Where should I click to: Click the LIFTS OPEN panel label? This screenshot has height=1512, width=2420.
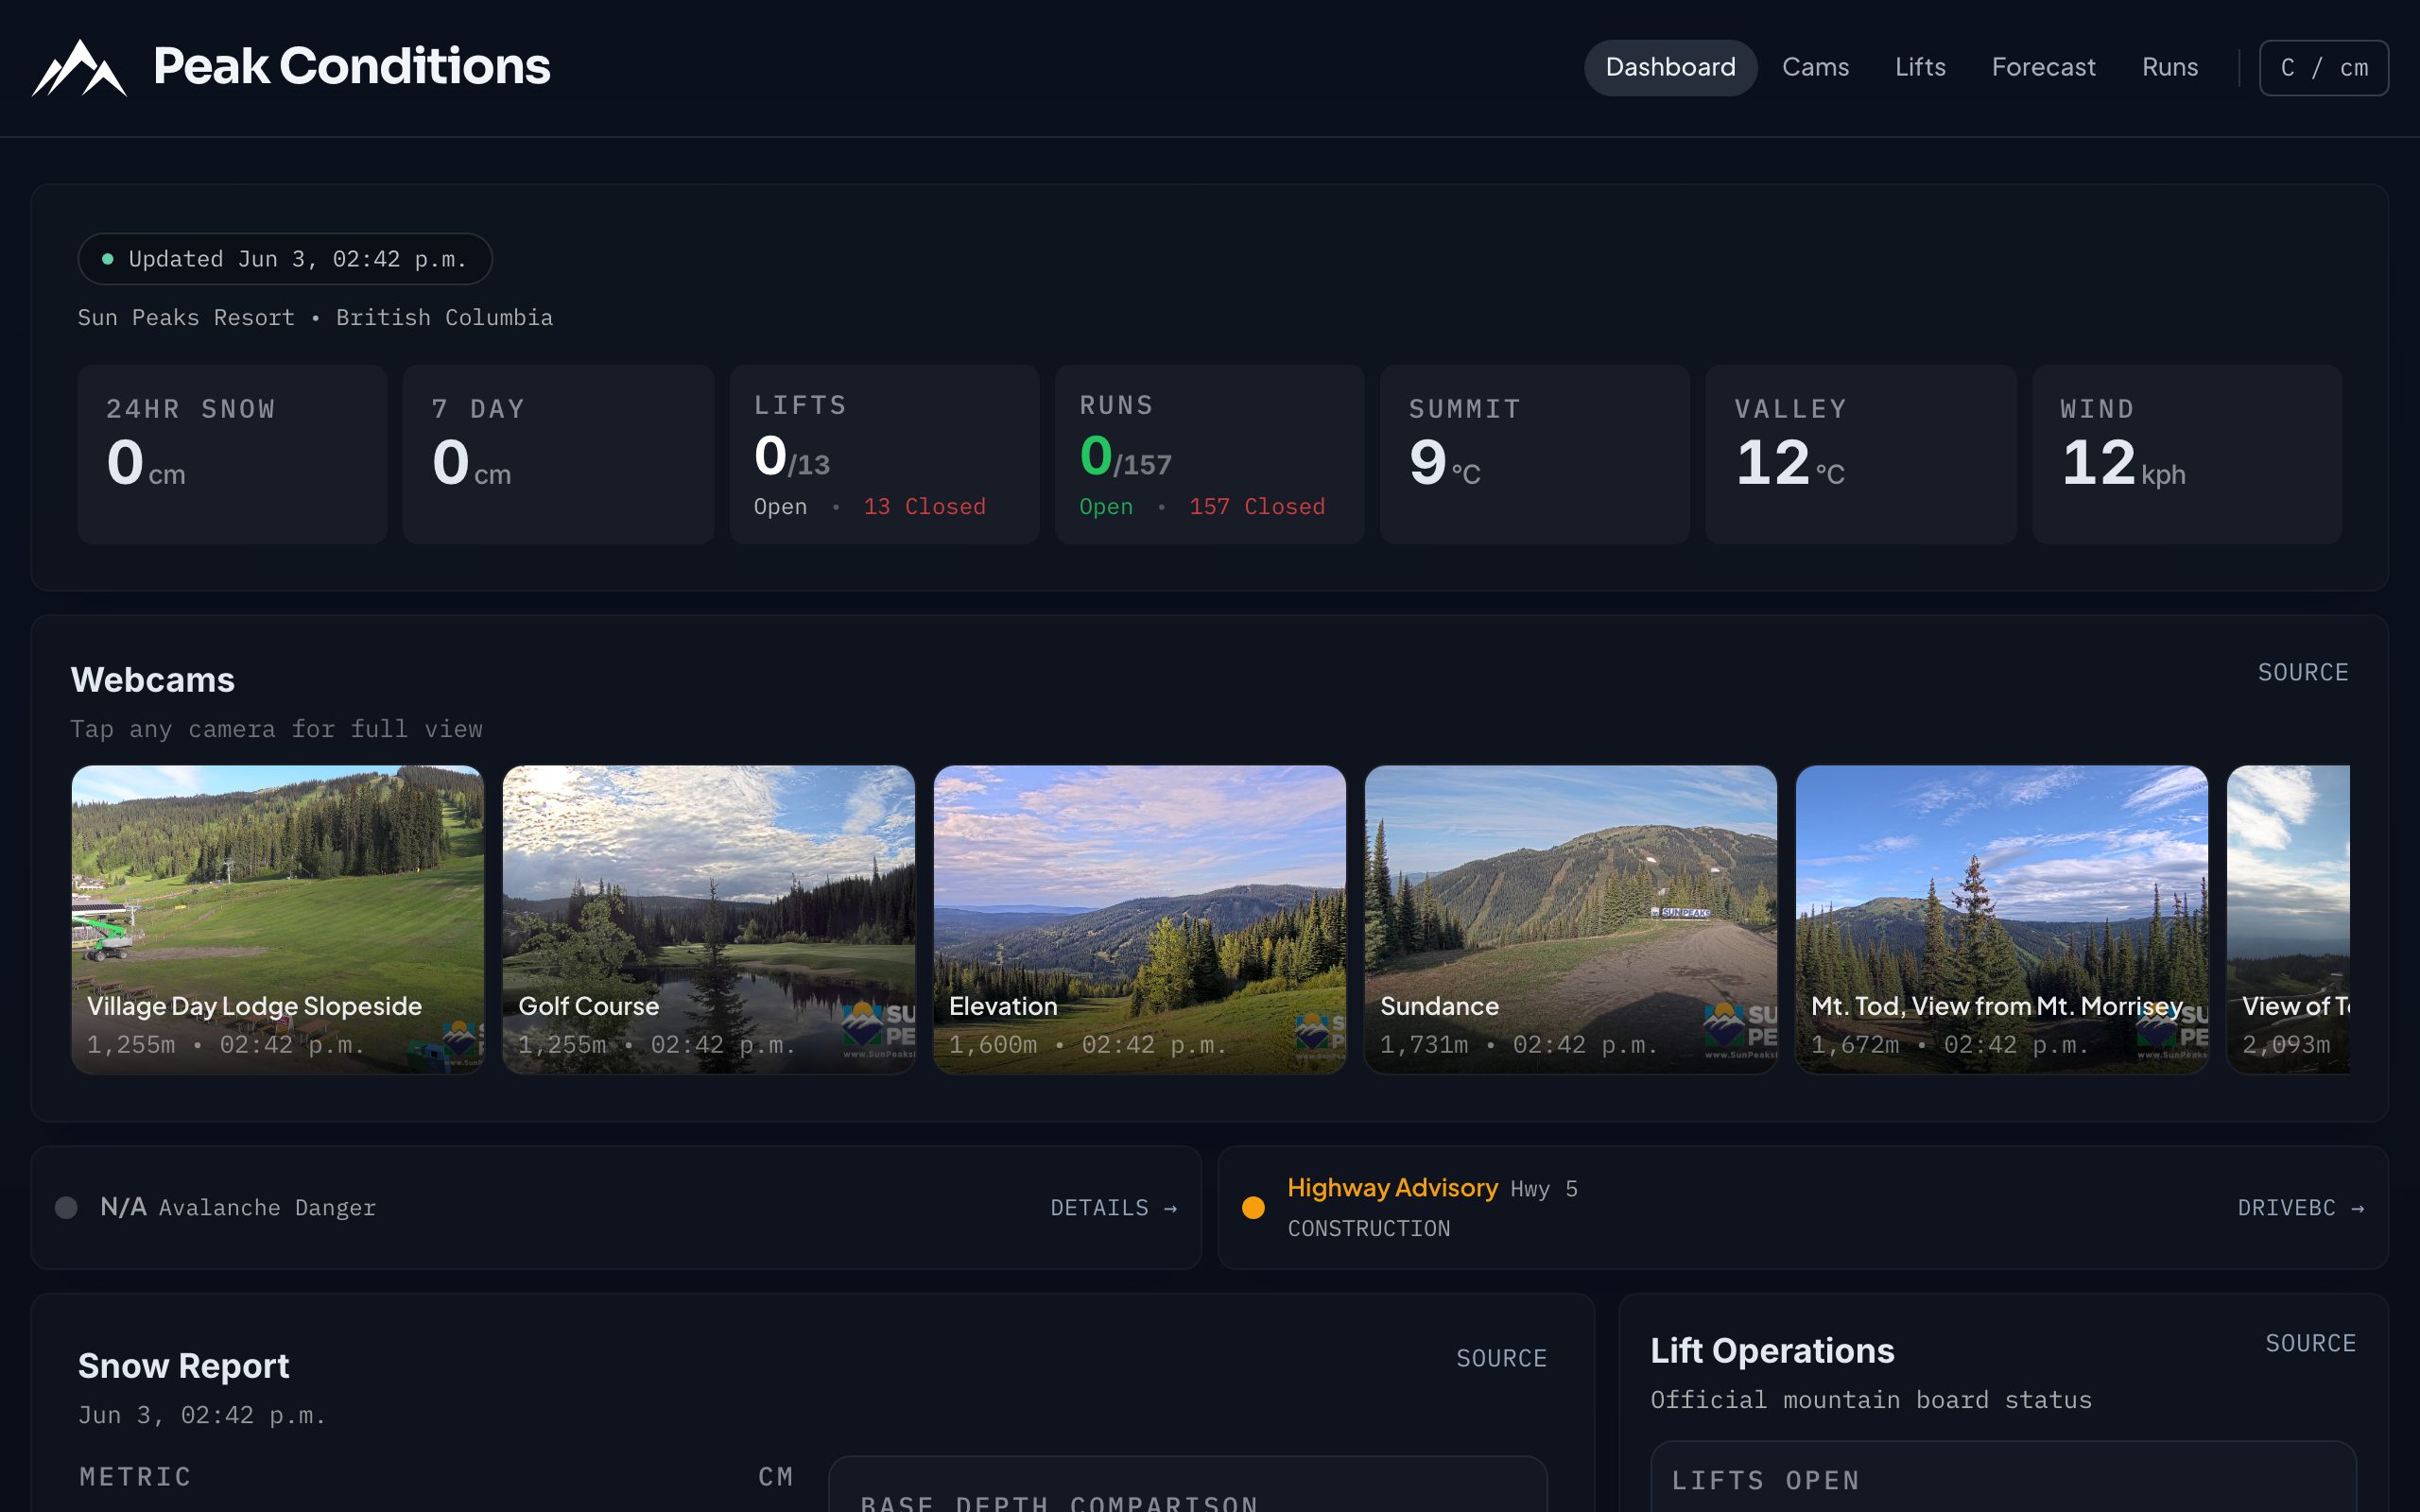point(1765,1480)
